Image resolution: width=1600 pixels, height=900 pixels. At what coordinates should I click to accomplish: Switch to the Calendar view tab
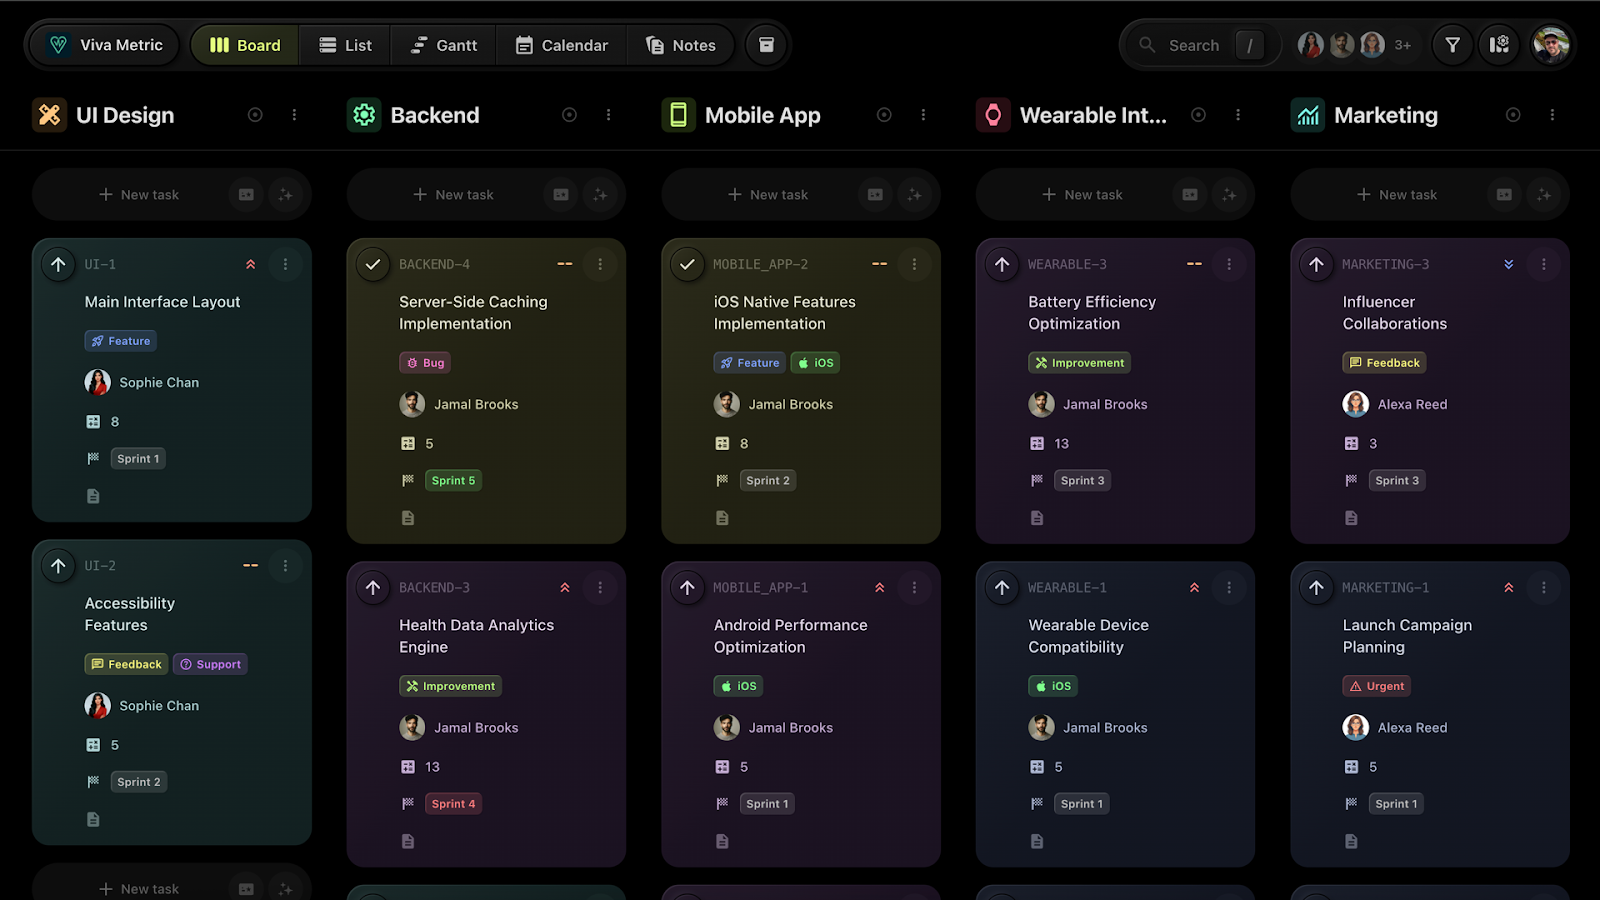click(x=560, y=44)
